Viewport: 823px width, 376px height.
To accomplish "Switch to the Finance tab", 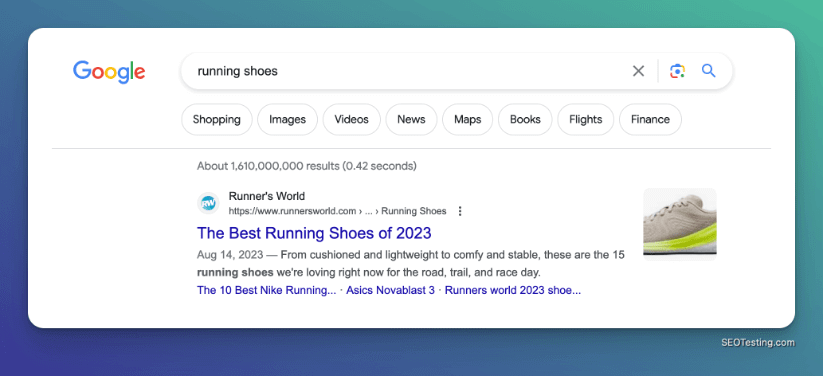I will [650, 119].
